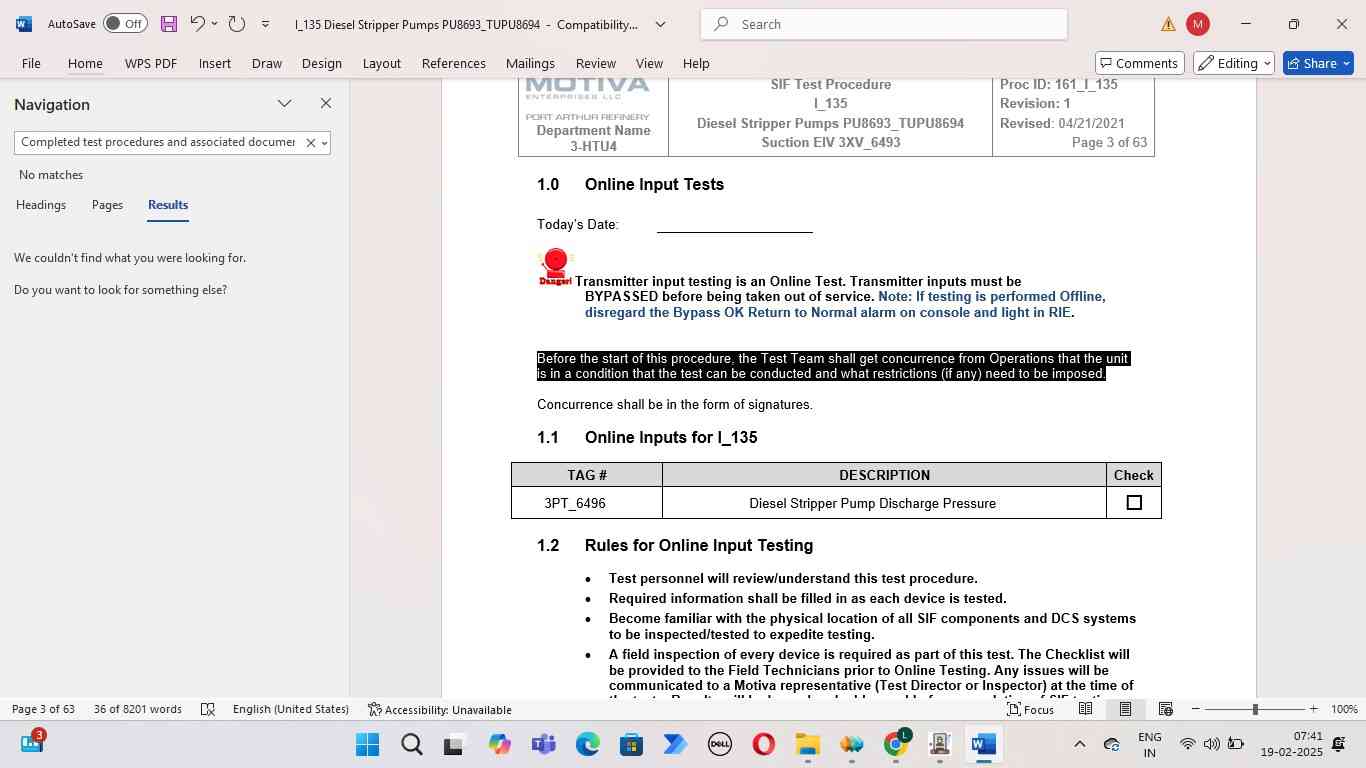Launch Microsoft Edge from taskbar
Image resolution: width=1366 pixels, height=768 pixels.
587,744
